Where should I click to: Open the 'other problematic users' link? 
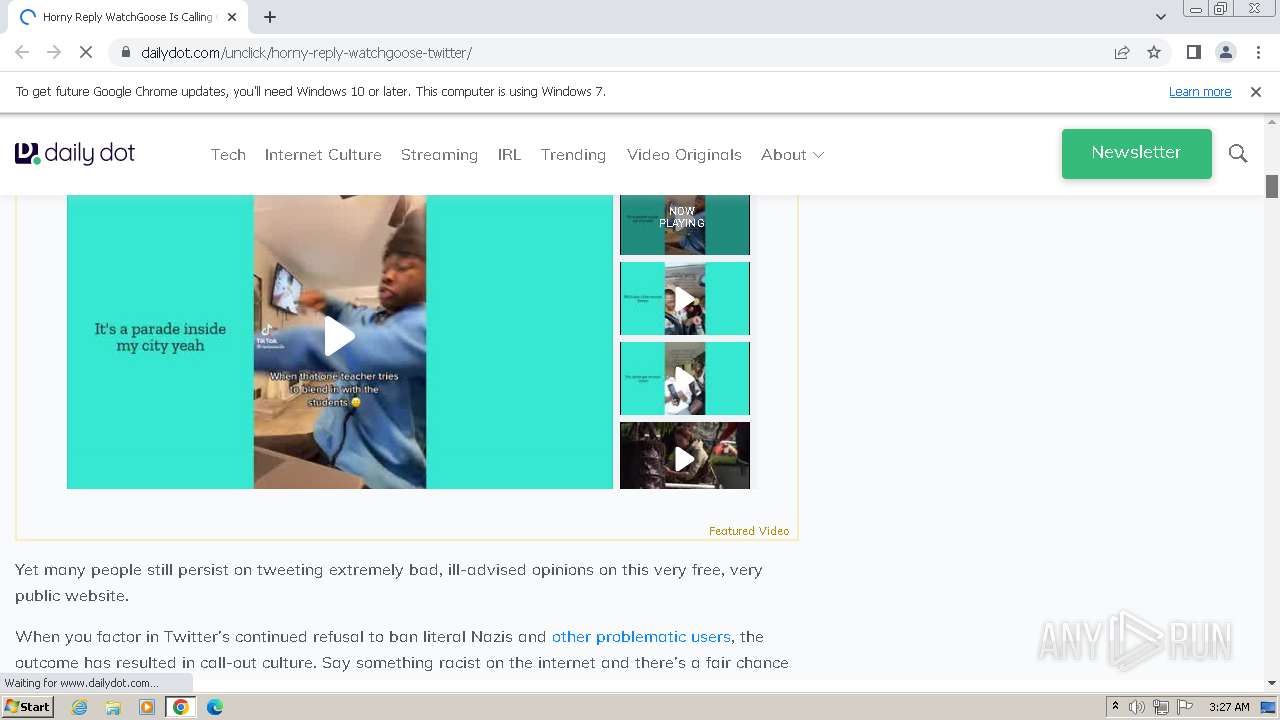(x=641, y=637)
